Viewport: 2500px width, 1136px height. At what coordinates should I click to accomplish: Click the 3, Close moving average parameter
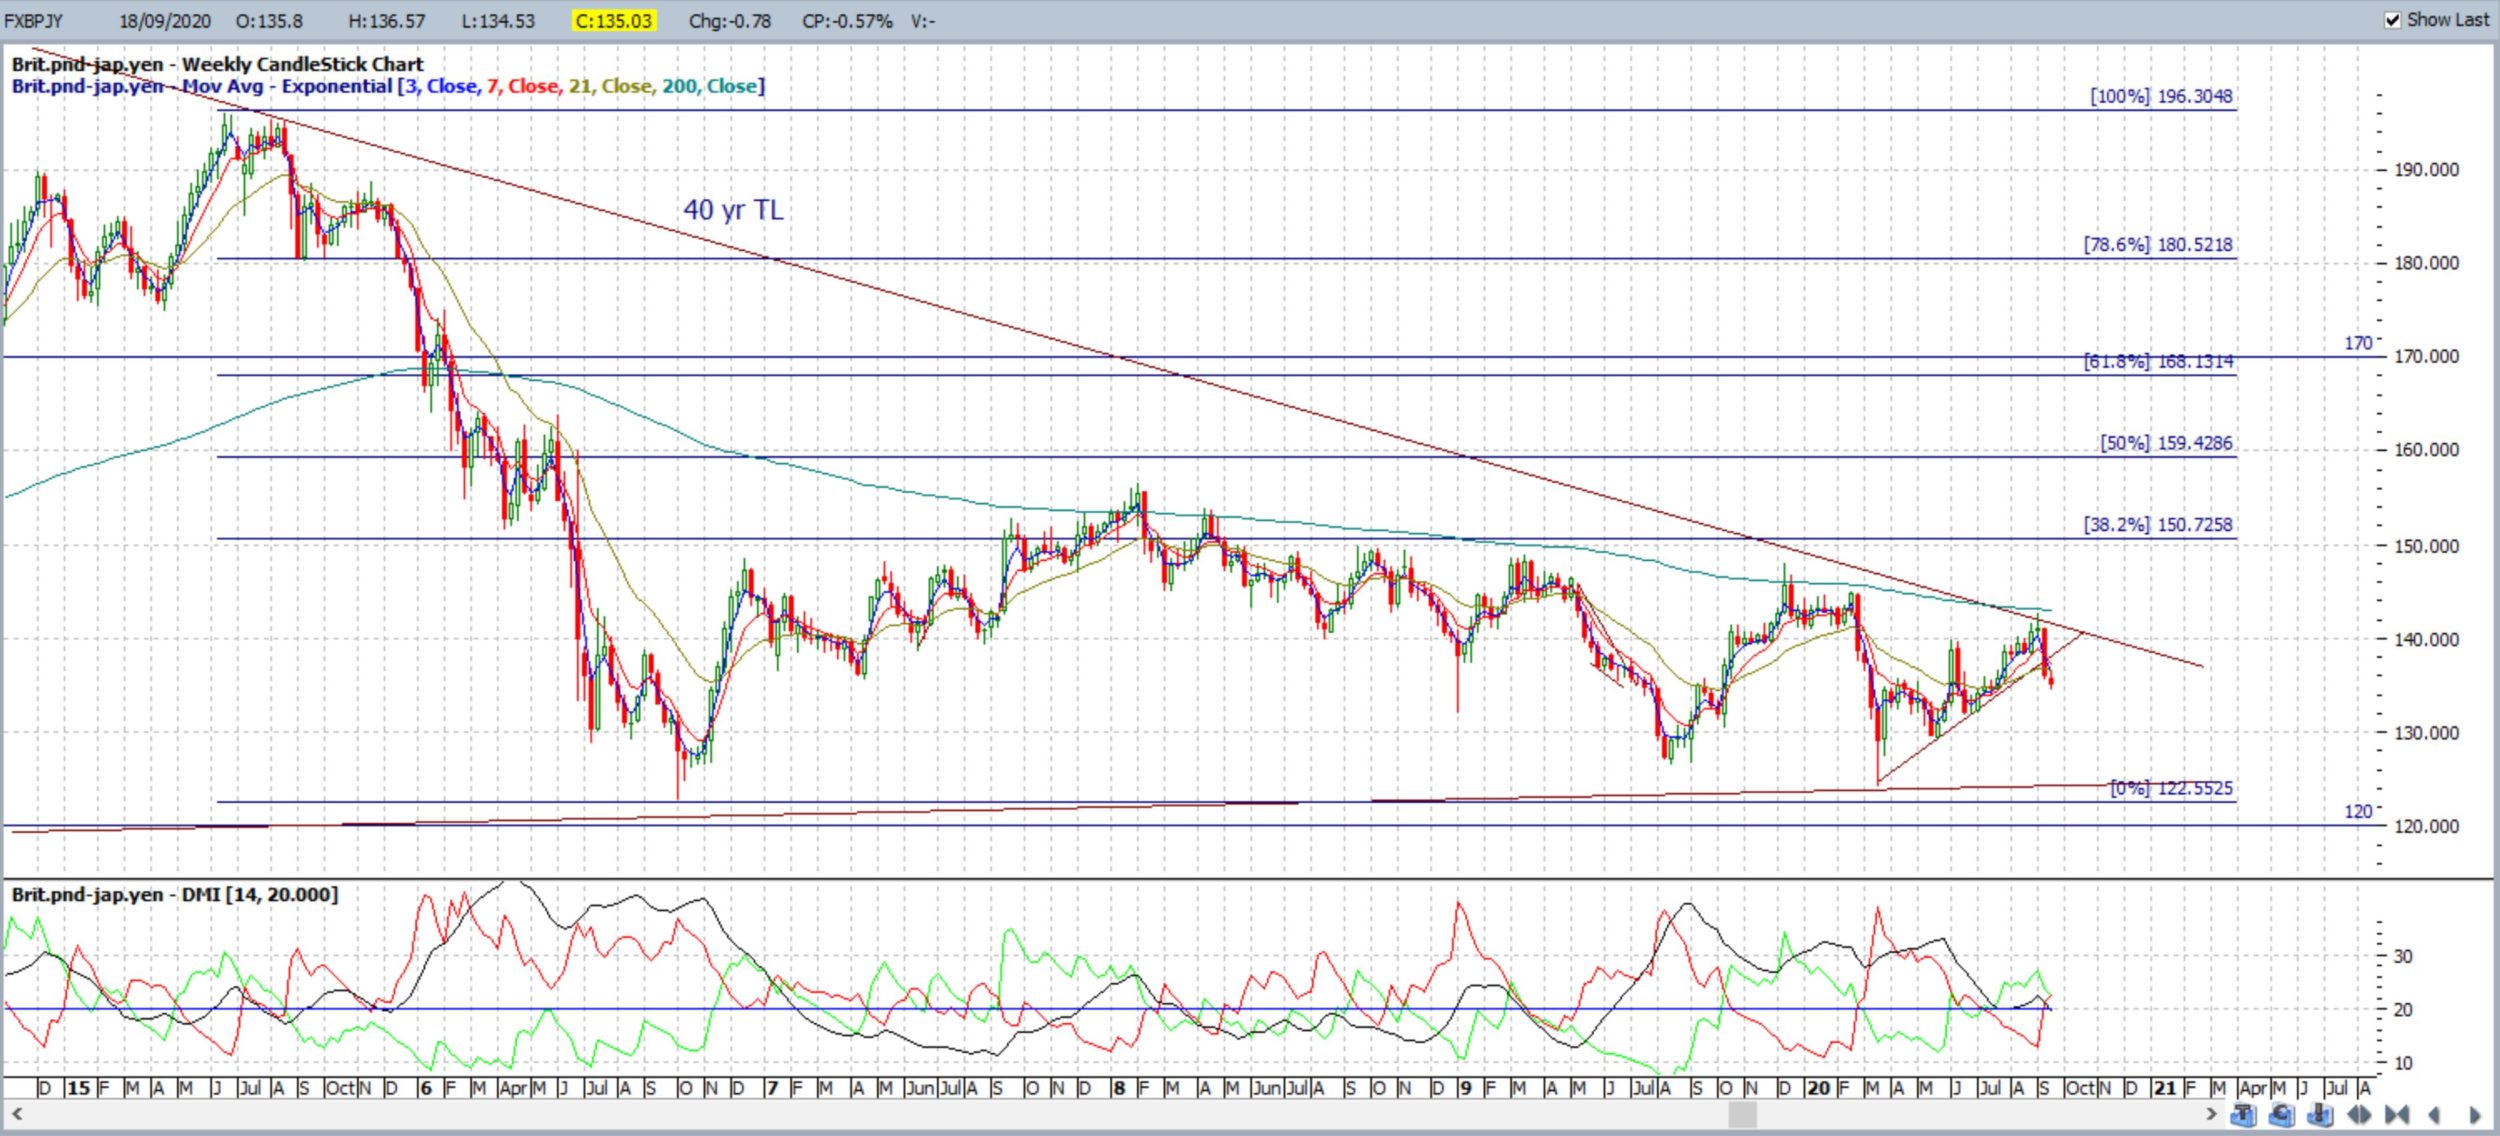(x=443, y=86)
